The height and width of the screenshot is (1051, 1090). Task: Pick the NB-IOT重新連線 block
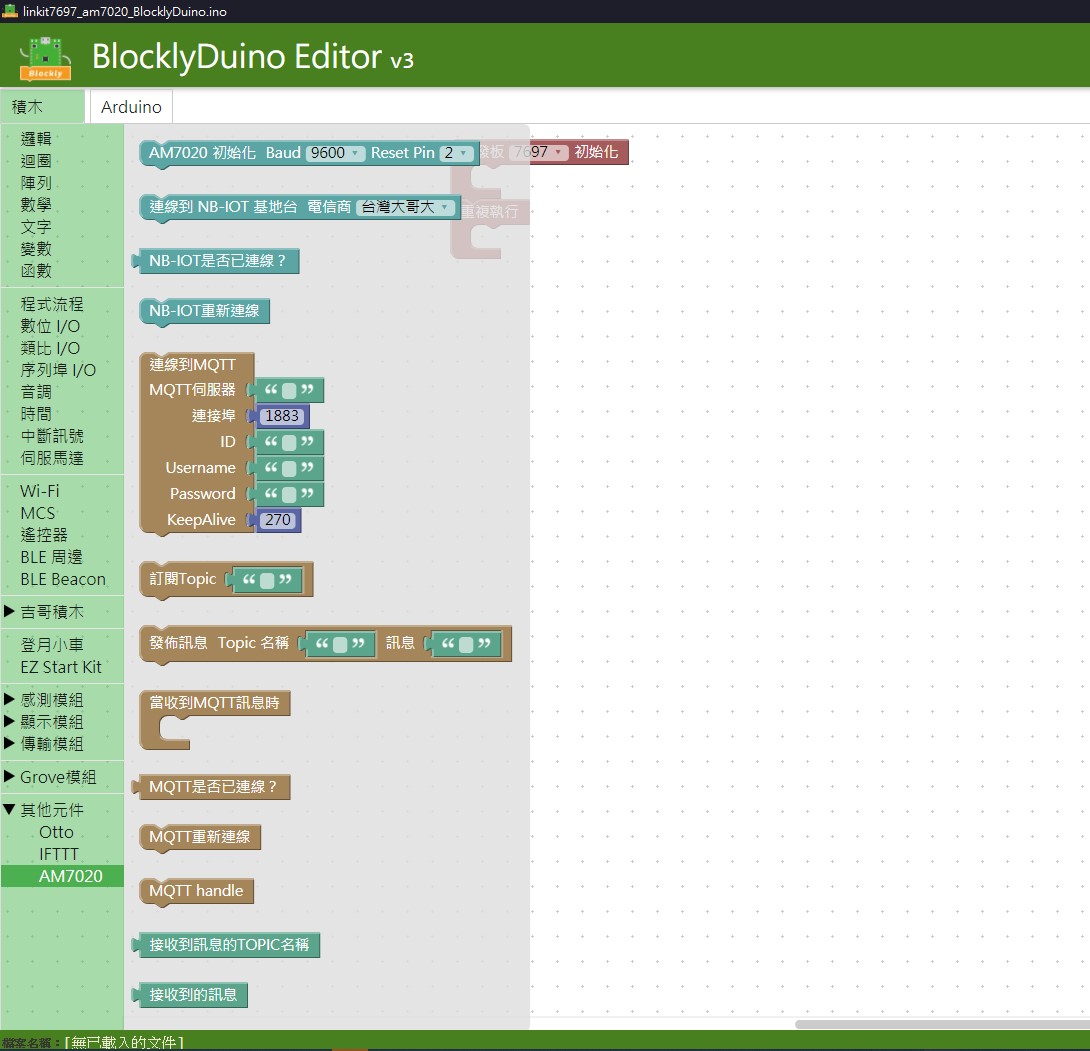[204, 311]
